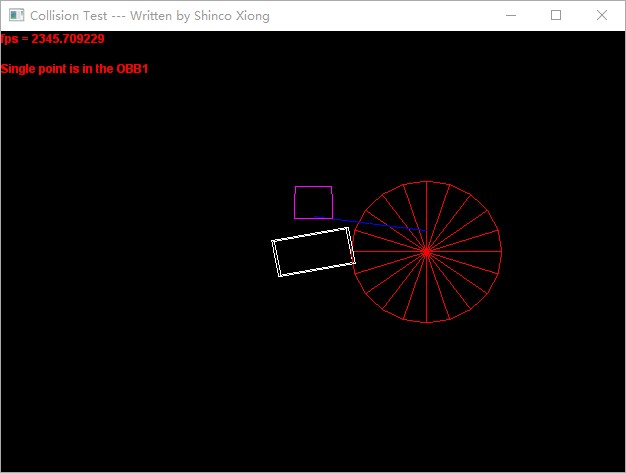Click the blue line segment

(x=370, y=224)
